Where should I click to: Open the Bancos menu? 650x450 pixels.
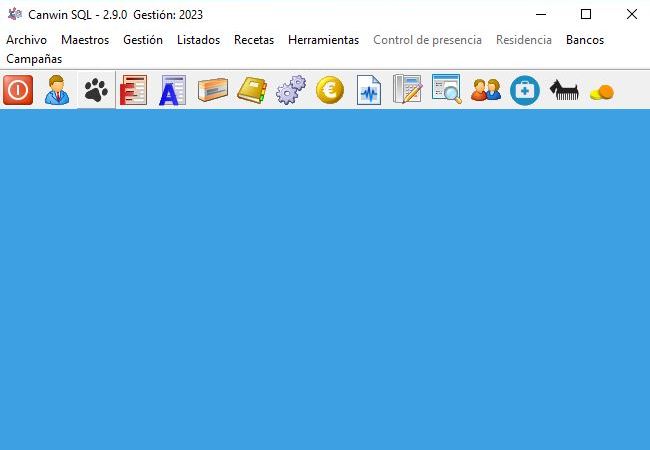coord(585,40)
